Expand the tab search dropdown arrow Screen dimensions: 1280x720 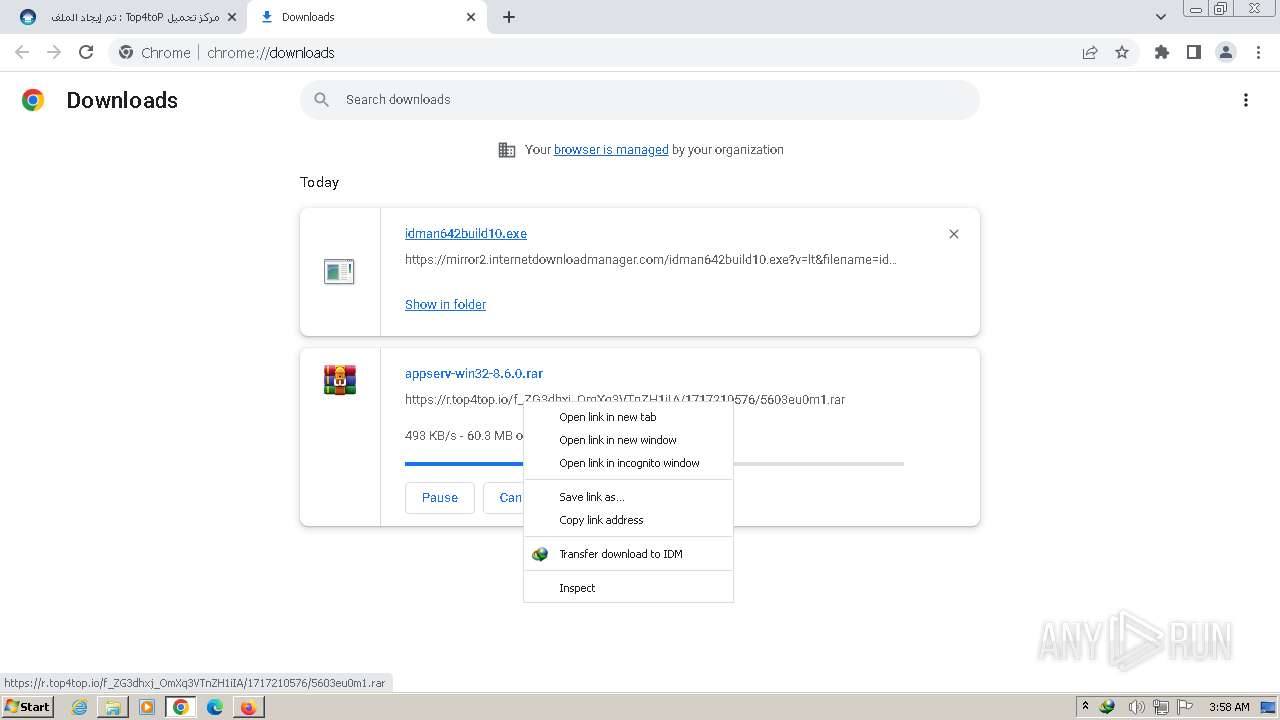pyautogui.click(x=1161, y=17)
